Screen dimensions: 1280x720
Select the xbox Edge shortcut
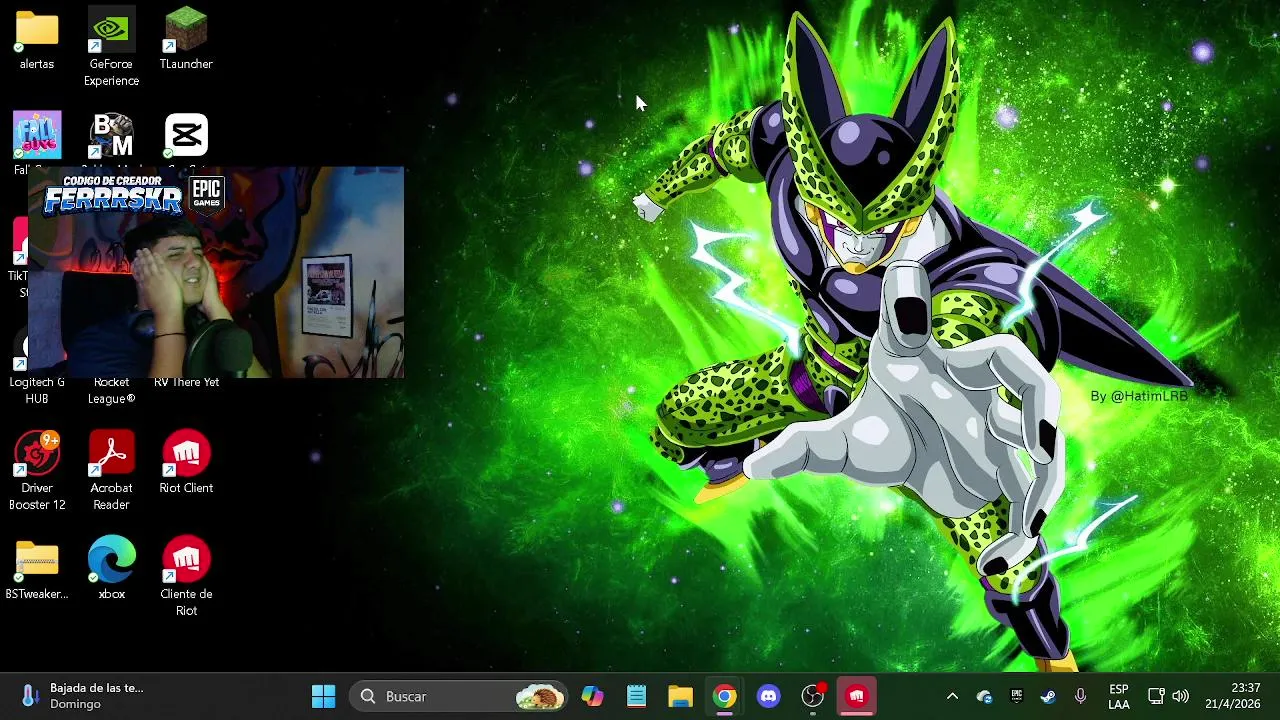click(x=111, y=569)
